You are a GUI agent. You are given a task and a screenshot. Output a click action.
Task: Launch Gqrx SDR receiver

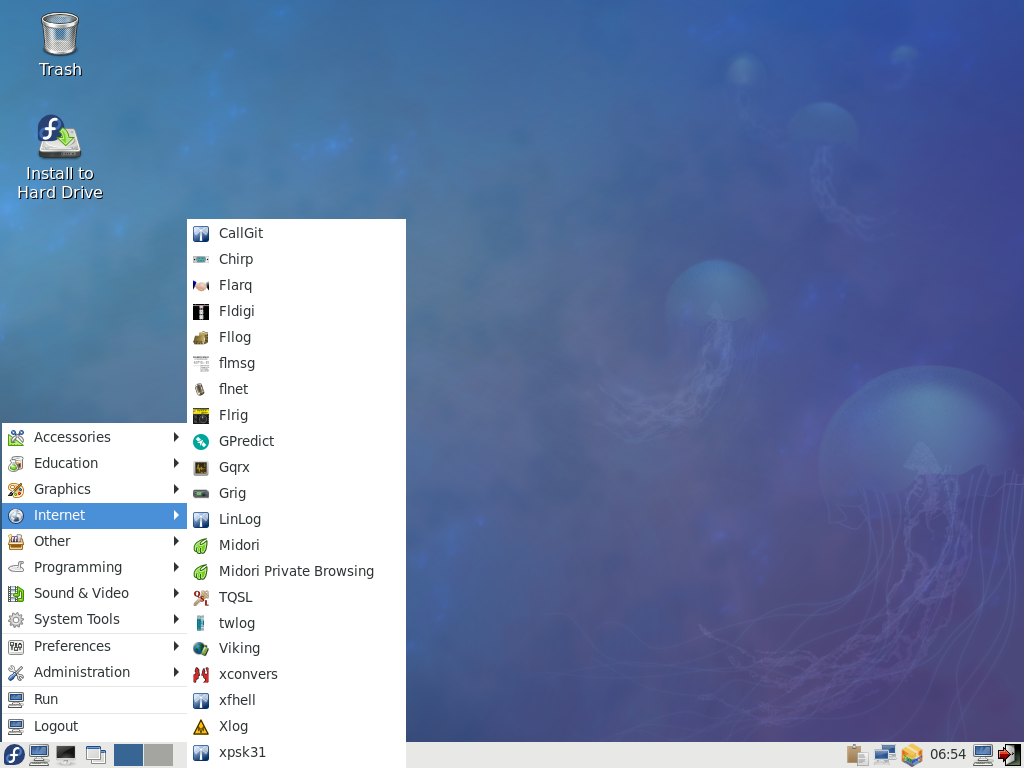tap(296, 468)
